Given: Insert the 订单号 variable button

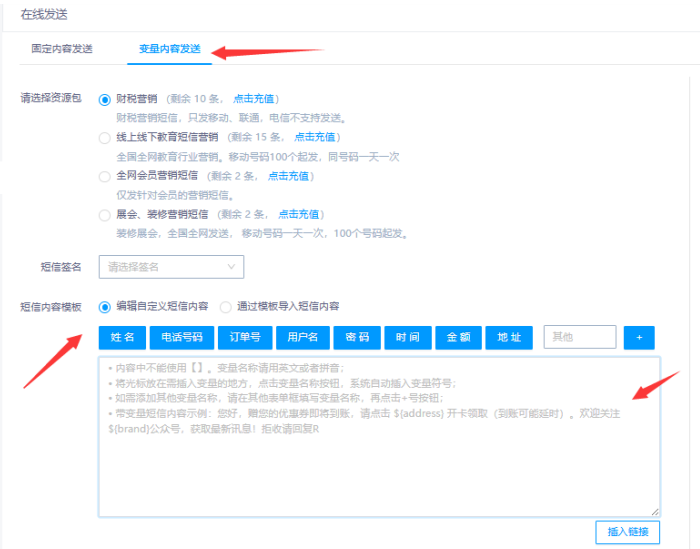Looking at the screenshot, I should click(245, 338).
